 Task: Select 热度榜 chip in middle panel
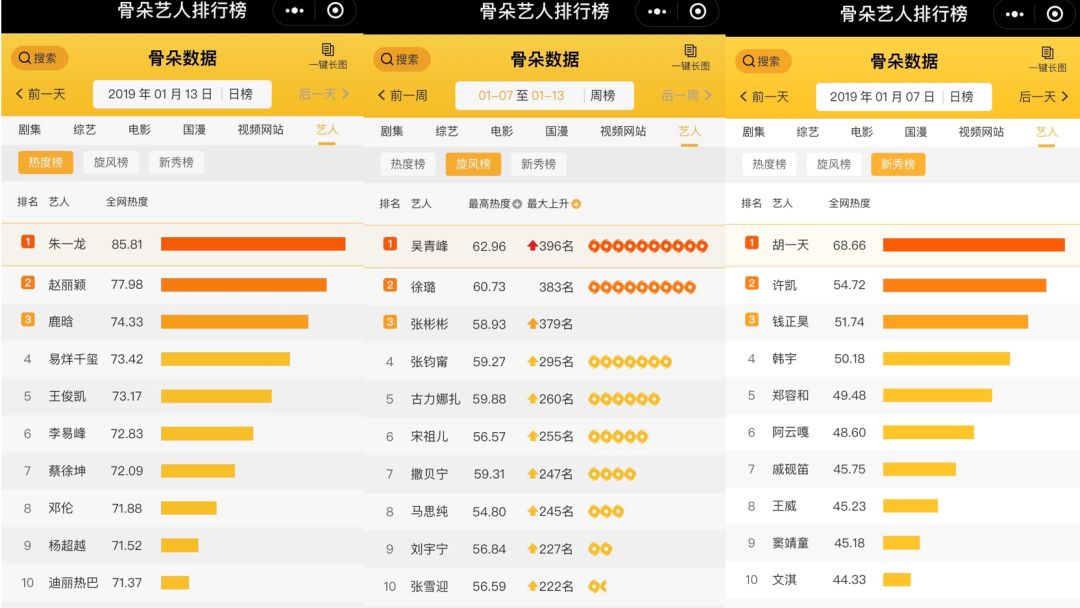pos(408,164)
